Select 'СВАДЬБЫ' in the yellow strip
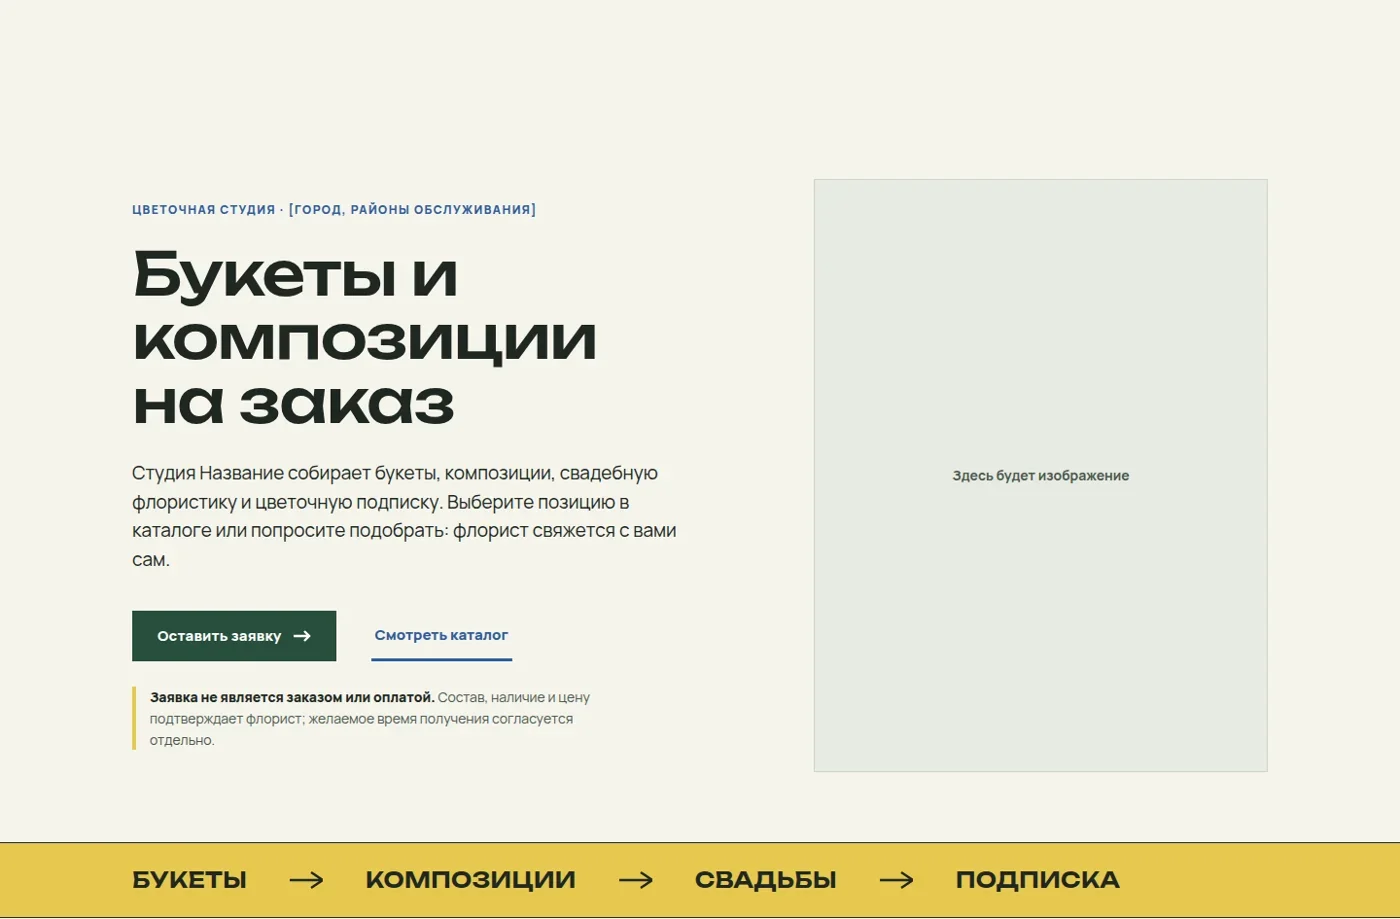 (765, 880)
